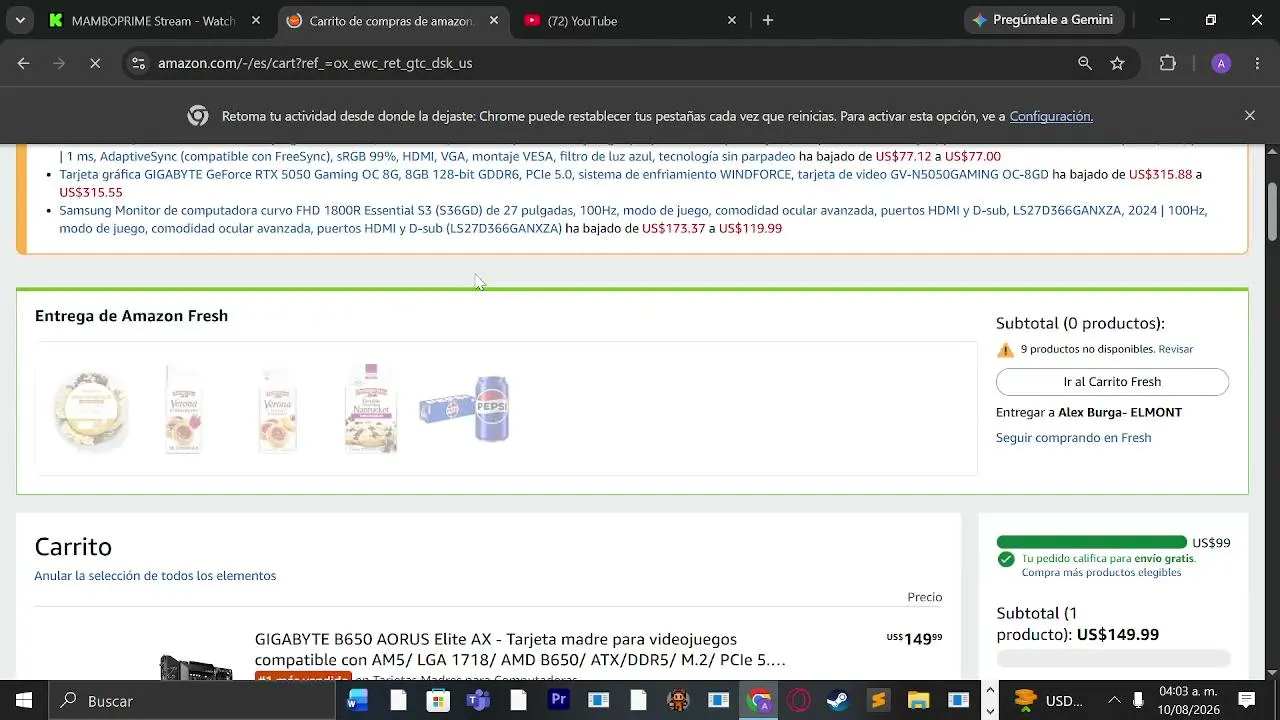1280x720 pixels.
Task: Click Compra más productos elegibles link
Action: tap(1101, 573)
